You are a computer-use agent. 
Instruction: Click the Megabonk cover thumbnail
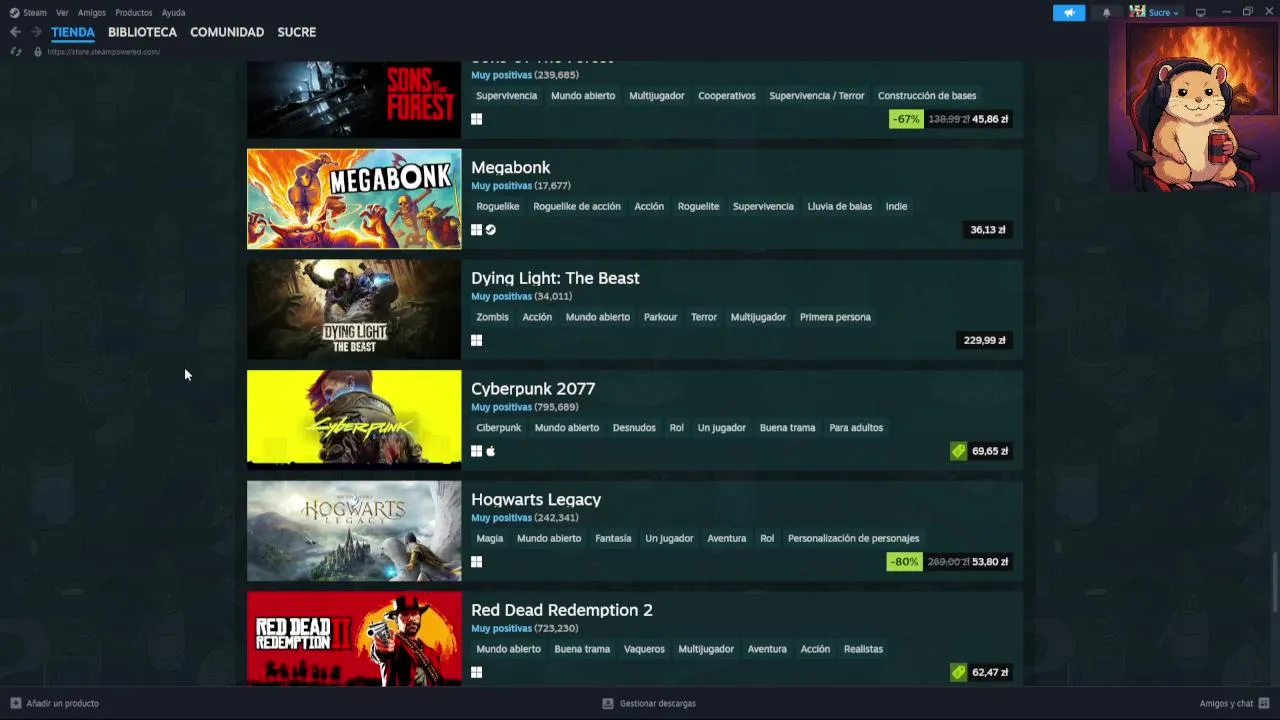click(x=354, y=199)
